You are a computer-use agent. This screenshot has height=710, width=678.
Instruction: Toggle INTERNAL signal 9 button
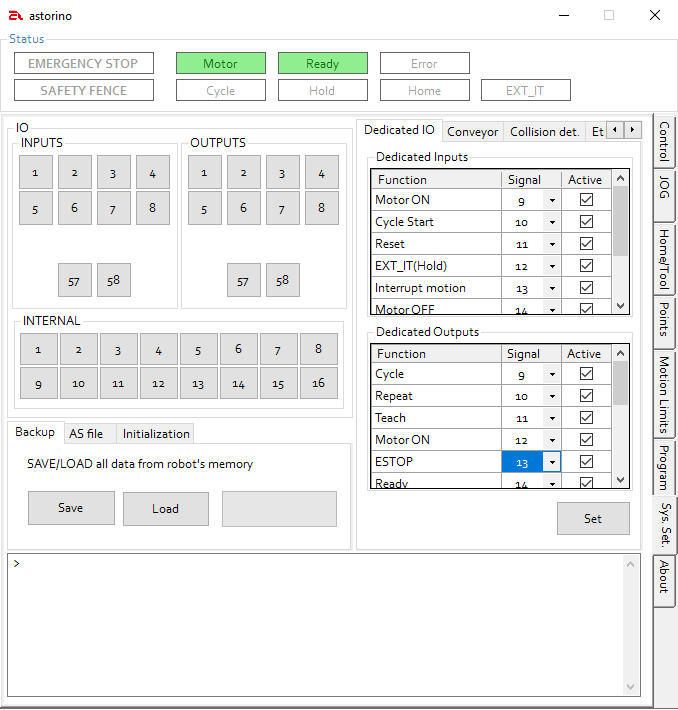[x=39, y=383]
